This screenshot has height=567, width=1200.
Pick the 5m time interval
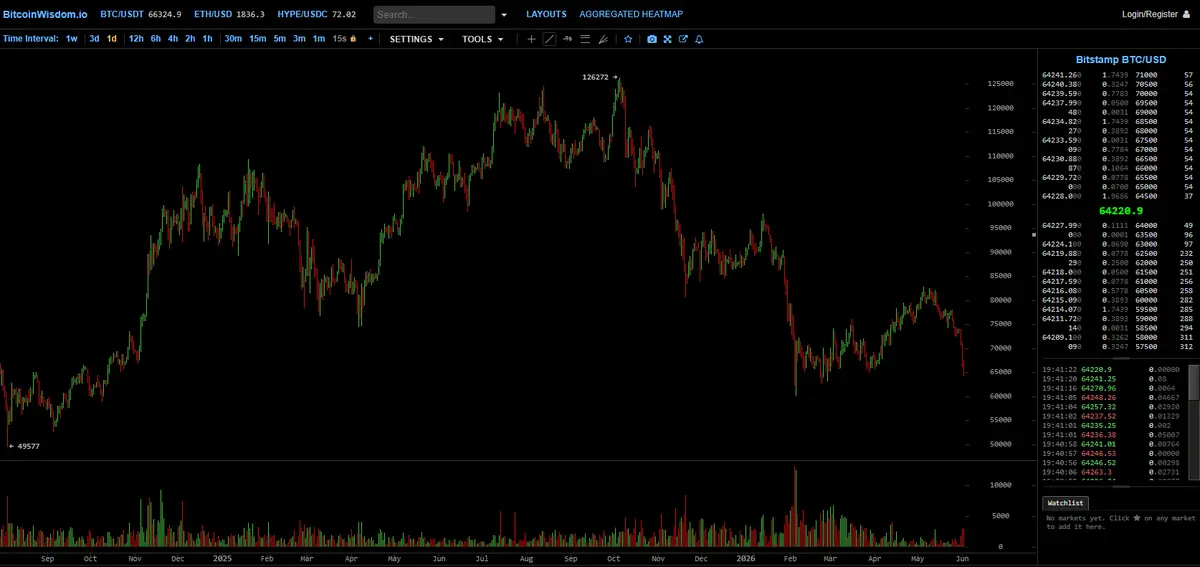280,39
